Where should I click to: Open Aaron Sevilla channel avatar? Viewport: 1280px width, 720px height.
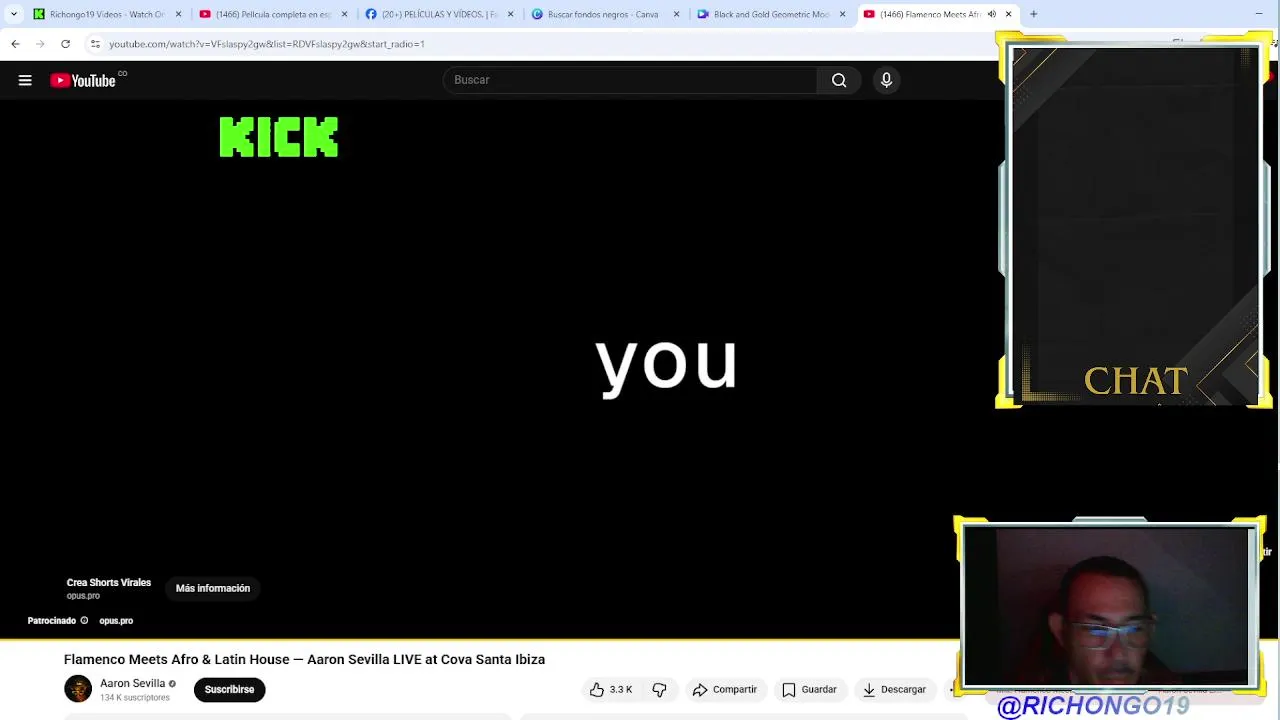coord(78,689)
